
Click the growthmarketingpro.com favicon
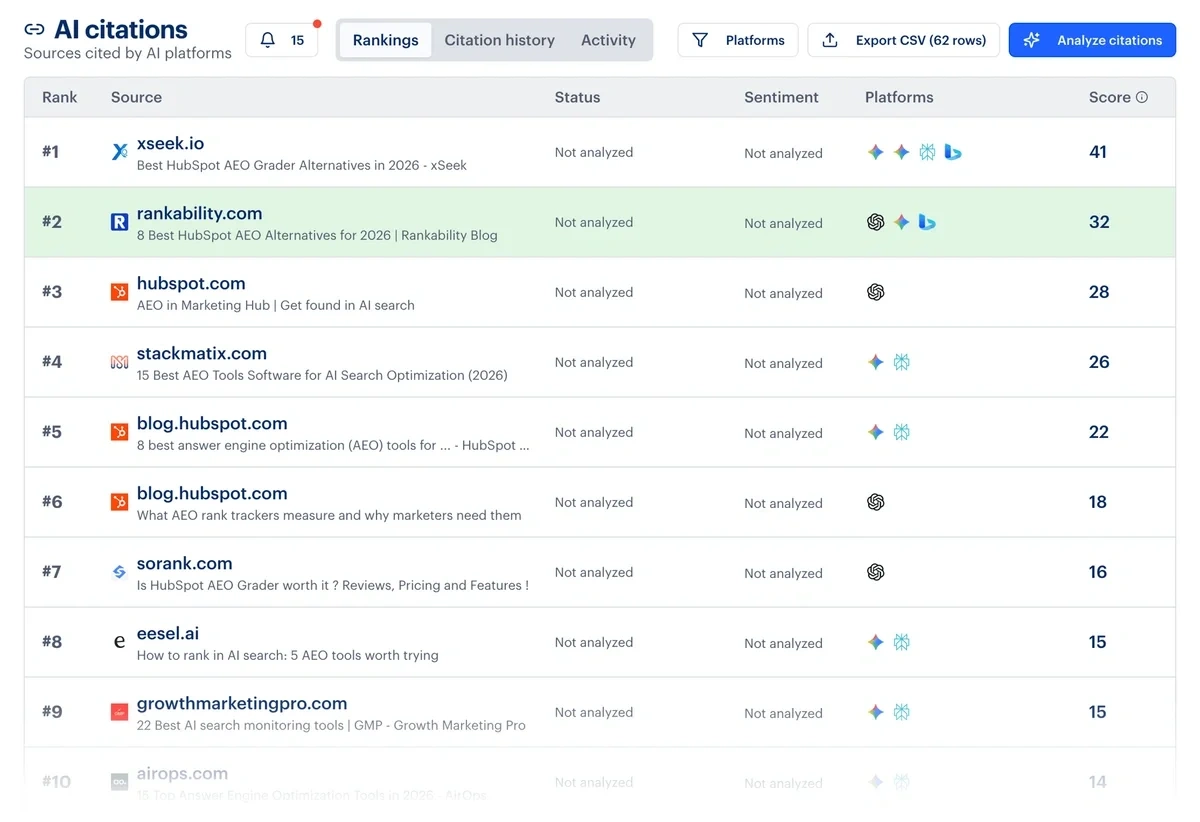point(119,712)
